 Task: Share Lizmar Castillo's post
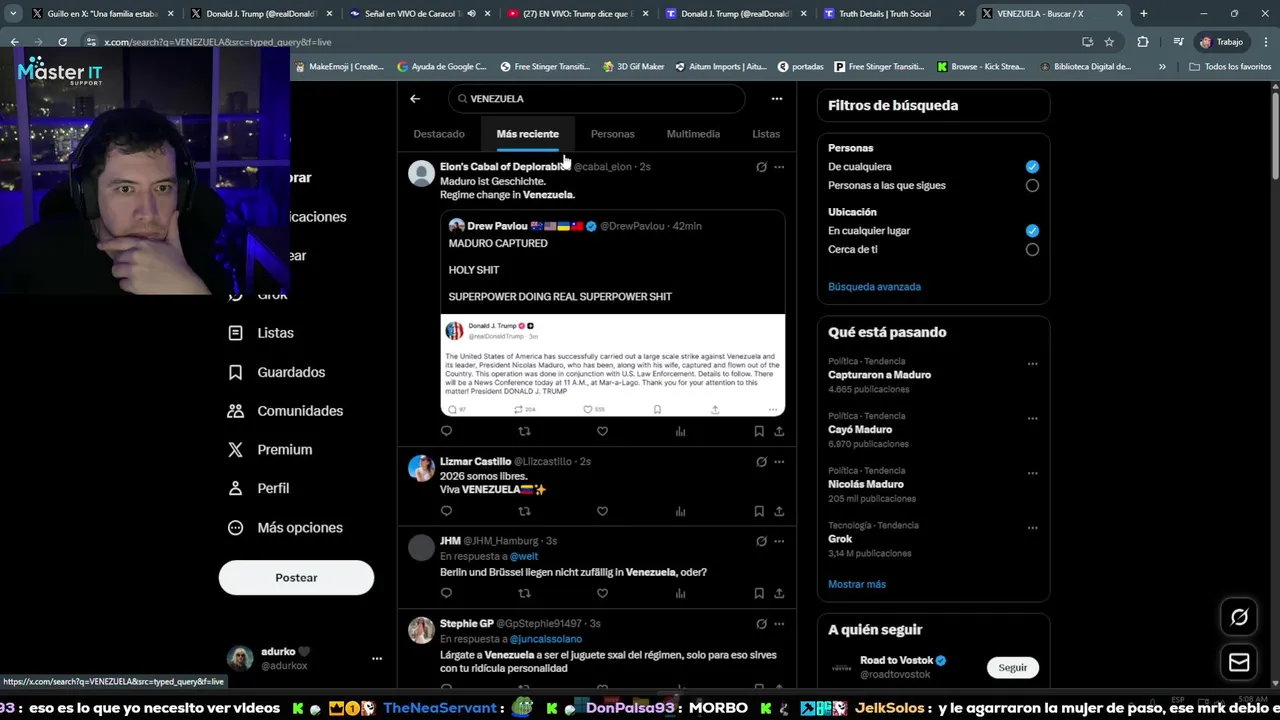click(779, 511)
